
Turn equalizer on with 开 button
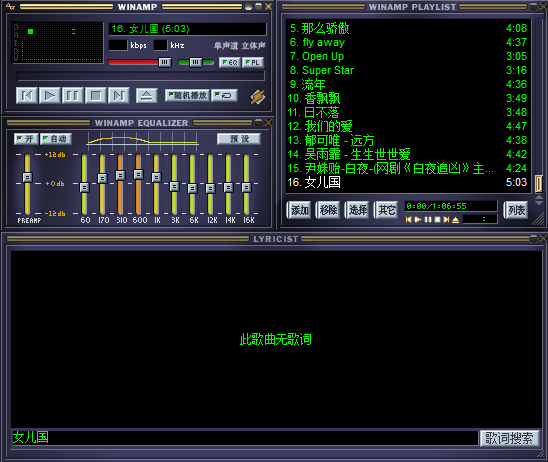26,139
